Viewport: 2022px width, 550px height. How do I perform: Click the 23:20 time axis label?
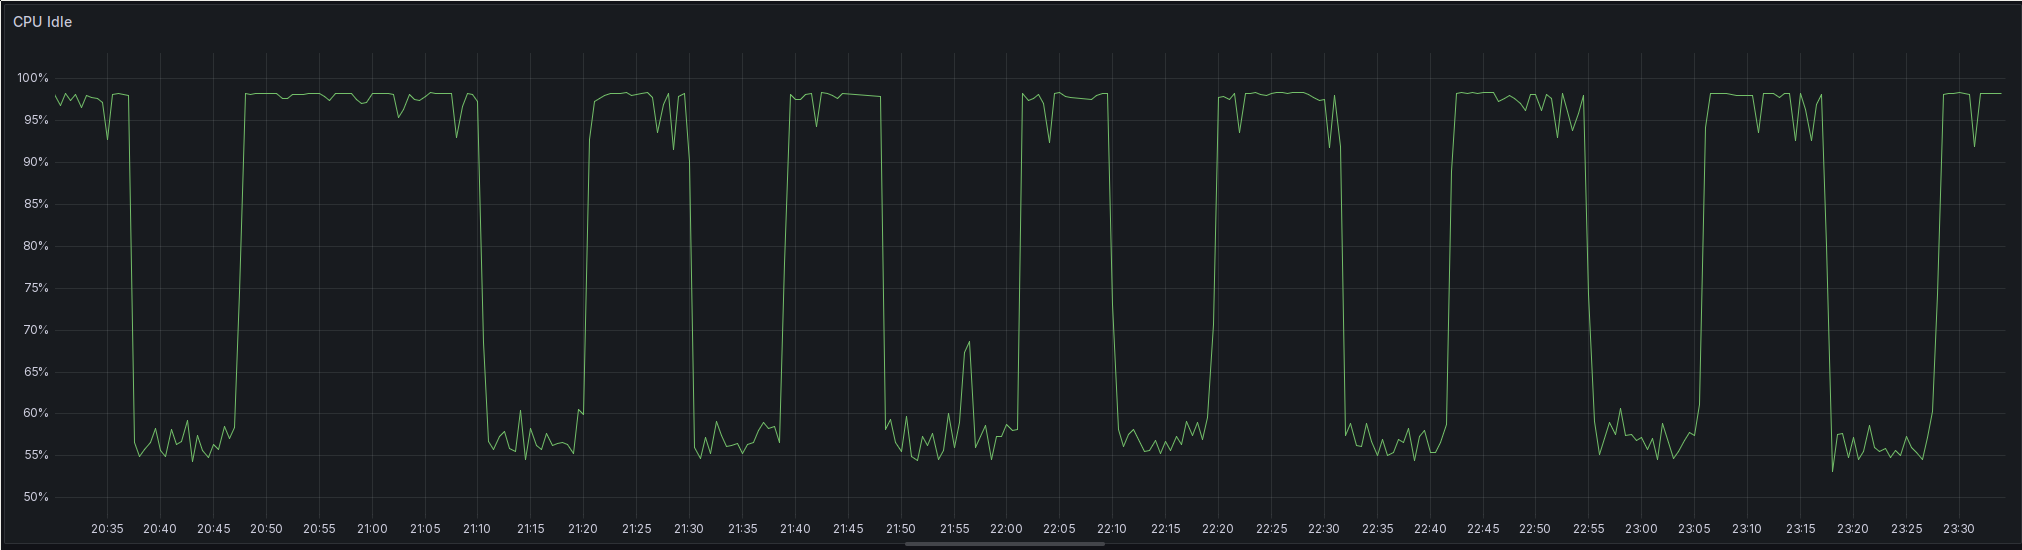(x=1853, y=529)
